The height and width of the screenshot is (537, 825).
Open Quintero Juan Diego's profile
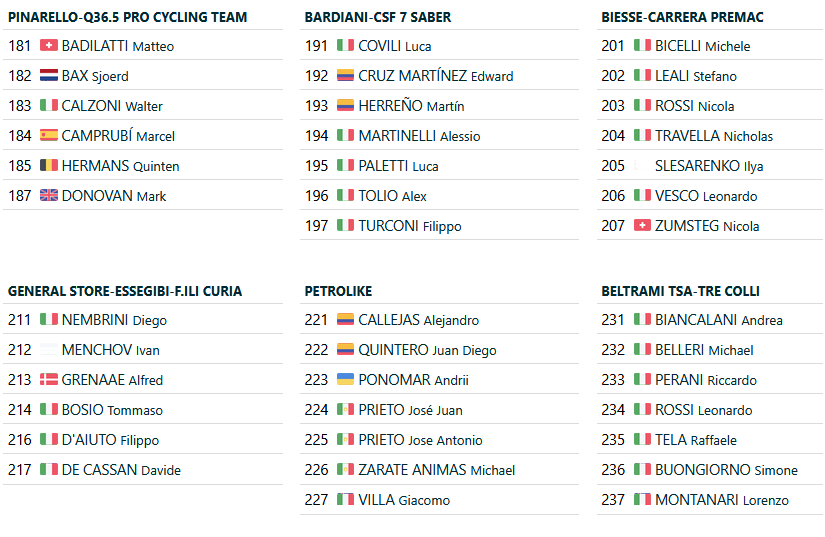(x=427, y=350)
